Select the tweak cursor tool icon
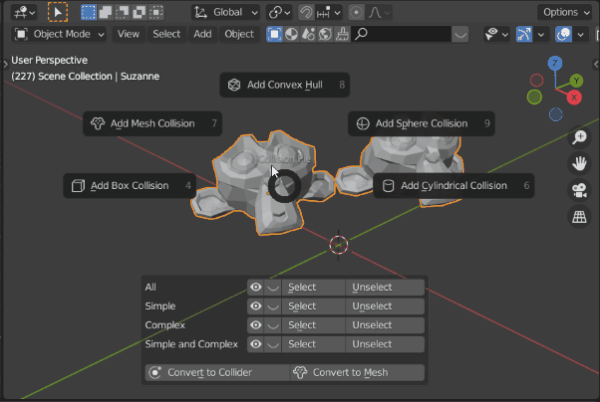Screen dimensions: 600x402 [58, 12]
